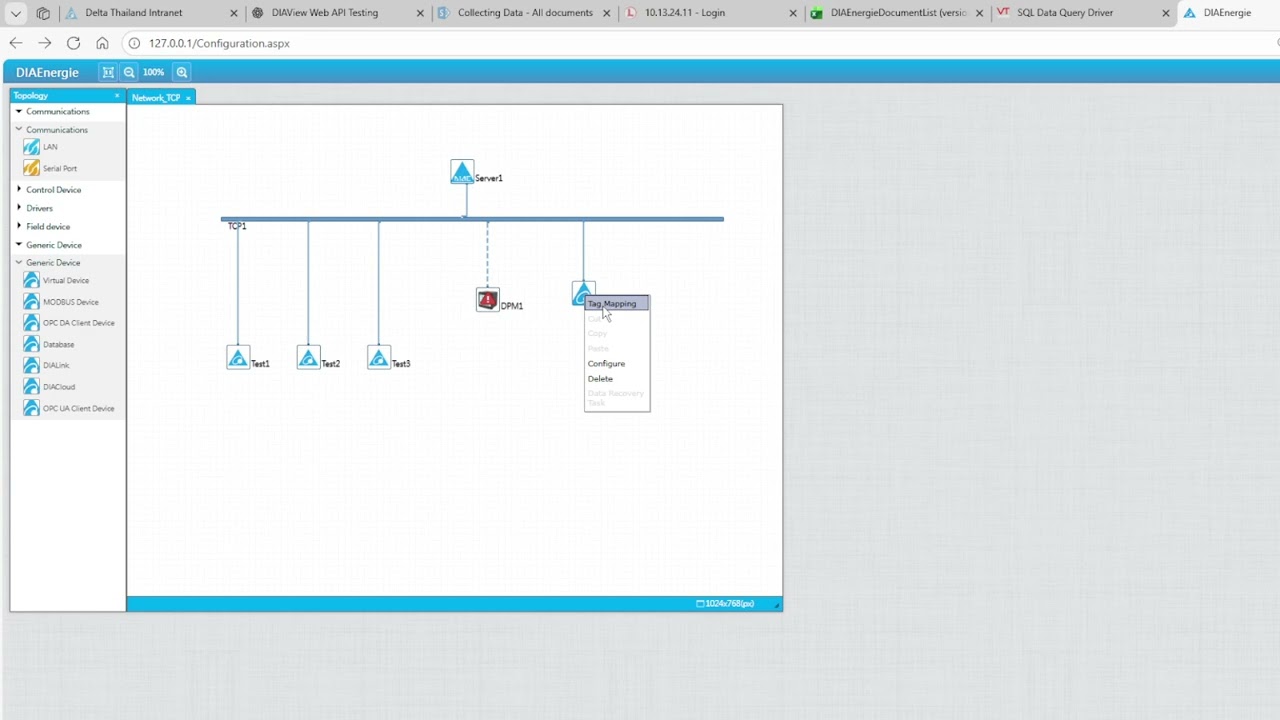Click the Test3 device node icon
This screenshot has width=1280, height=720.
click(x=378, y=358)
